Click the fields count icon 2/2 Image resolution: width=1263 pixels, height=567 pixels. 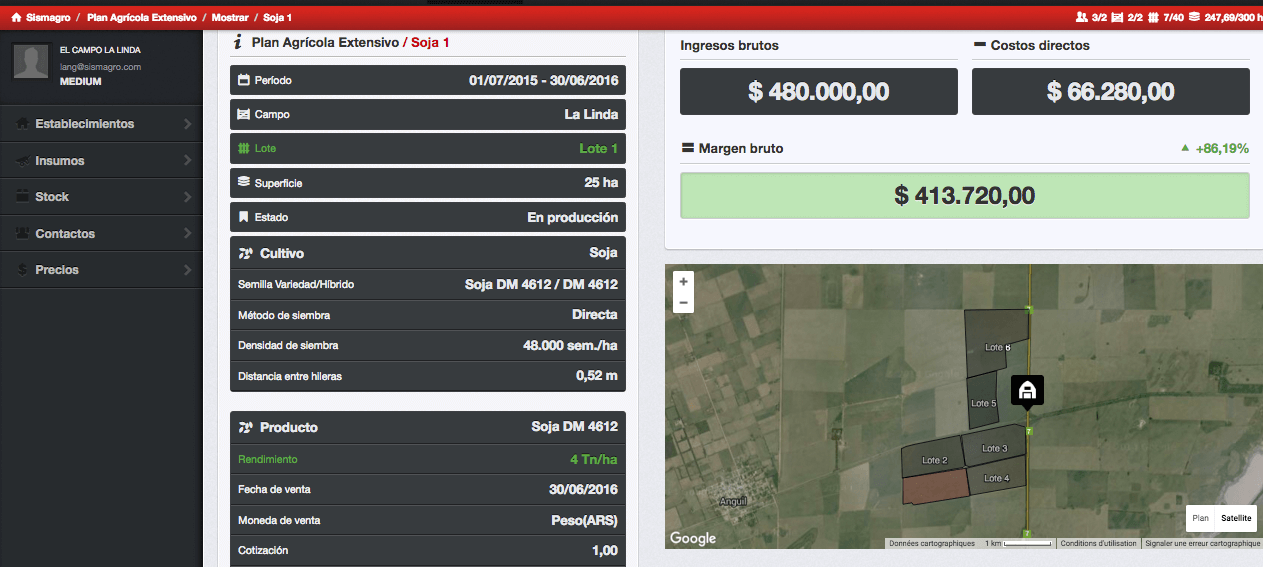1118,17
